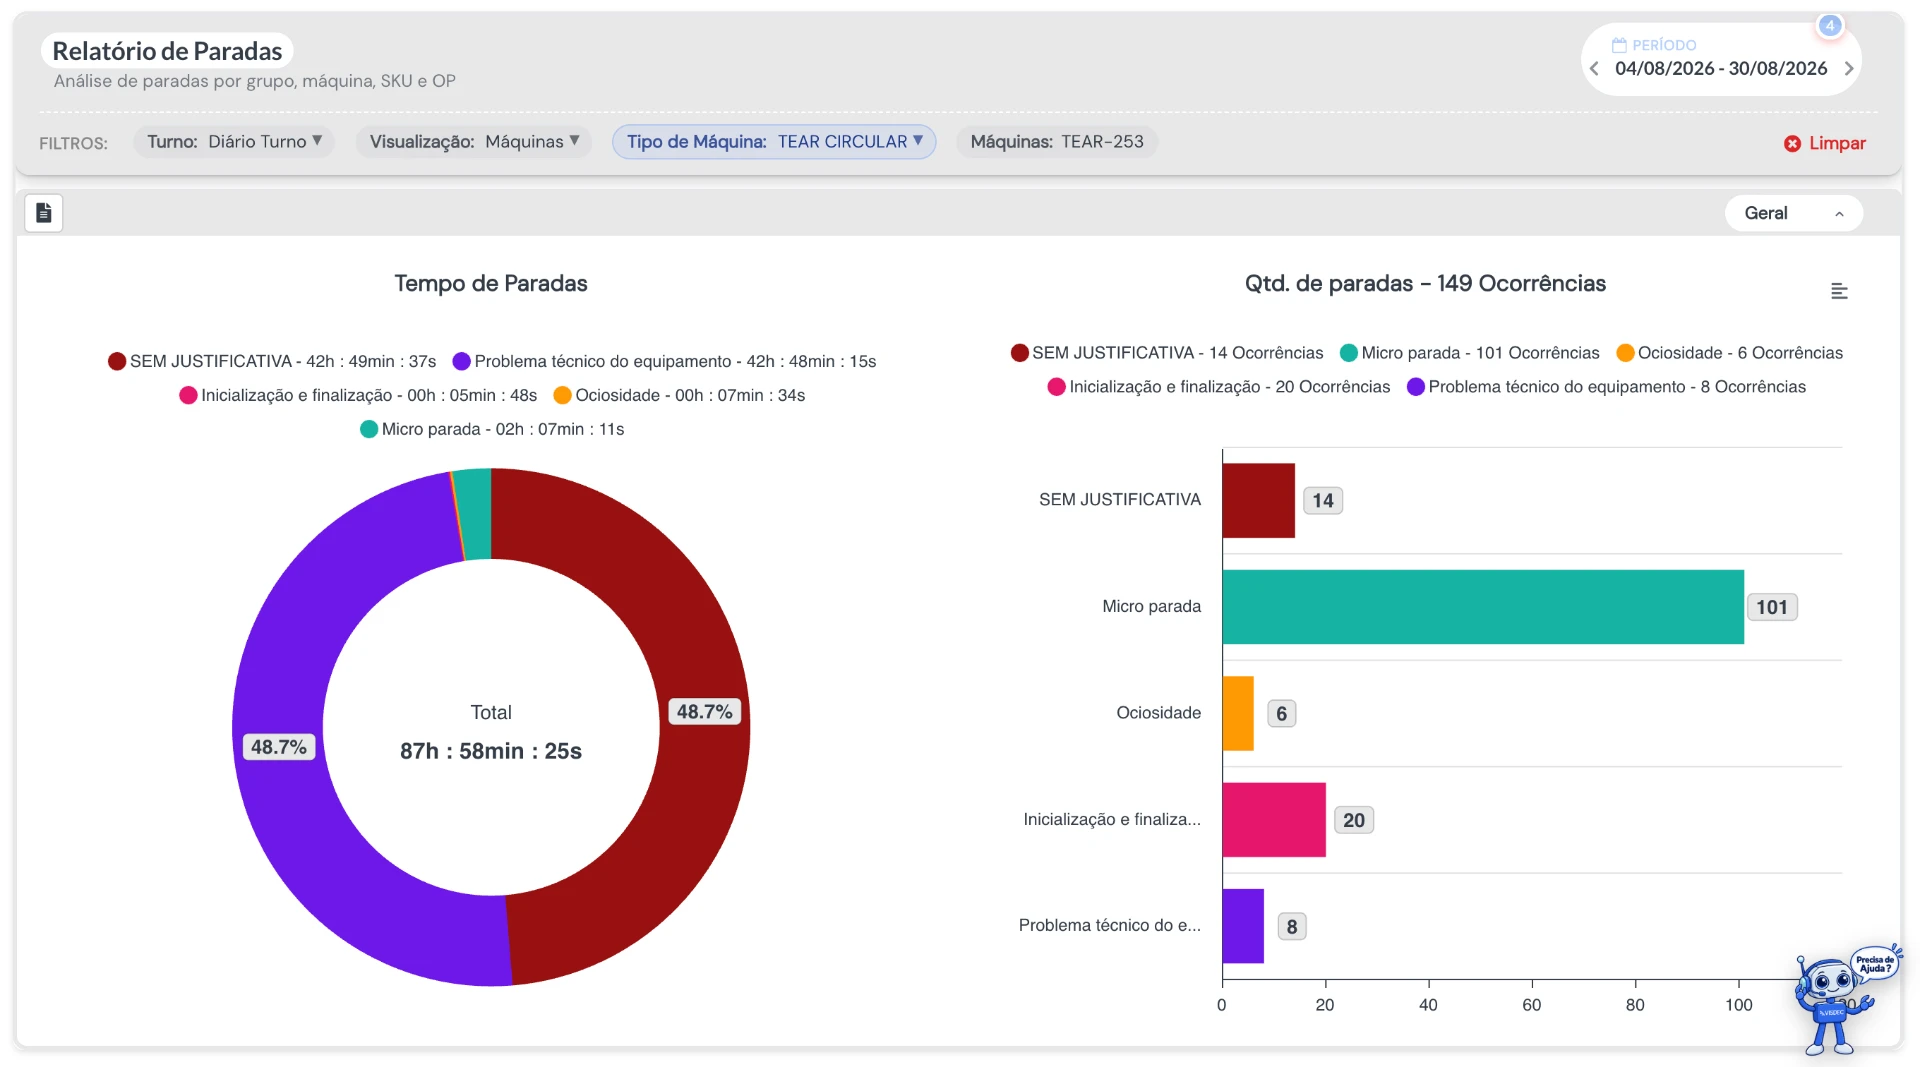Screen dimensions: 1920x1067
Task: Click the 8 value label beside Problema técnico bar
Action: point(1292,926)
